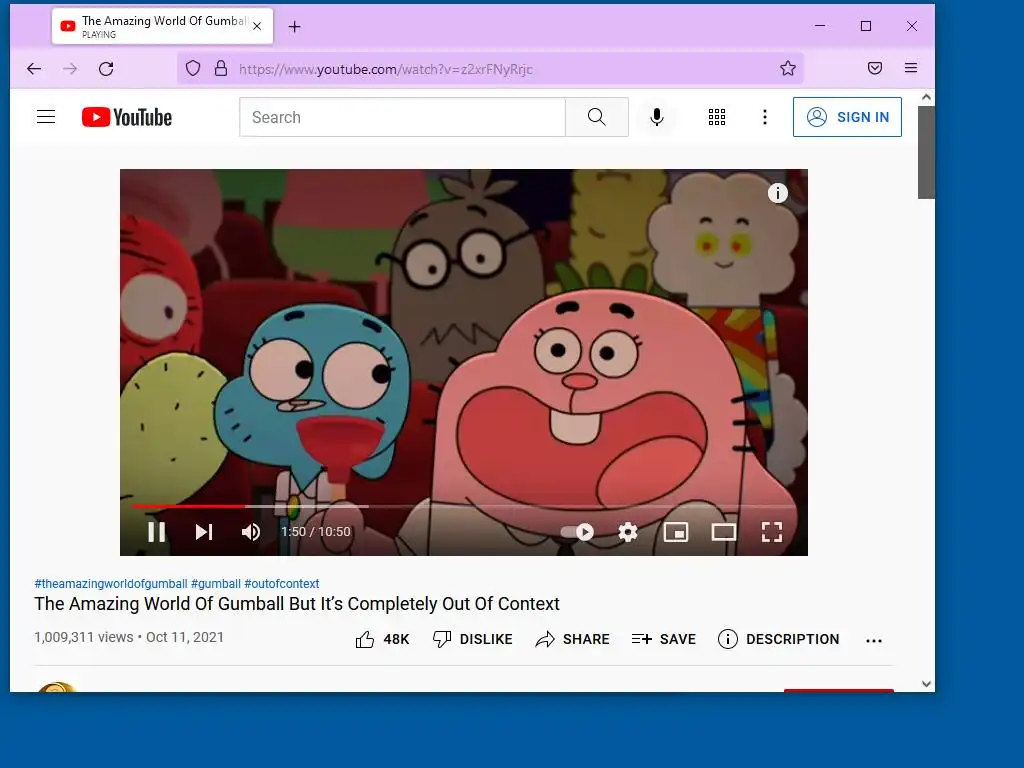Open video settings gear
Viewport: 1024px width, 768px height.
pyautogui.click(x=628, y=532)
